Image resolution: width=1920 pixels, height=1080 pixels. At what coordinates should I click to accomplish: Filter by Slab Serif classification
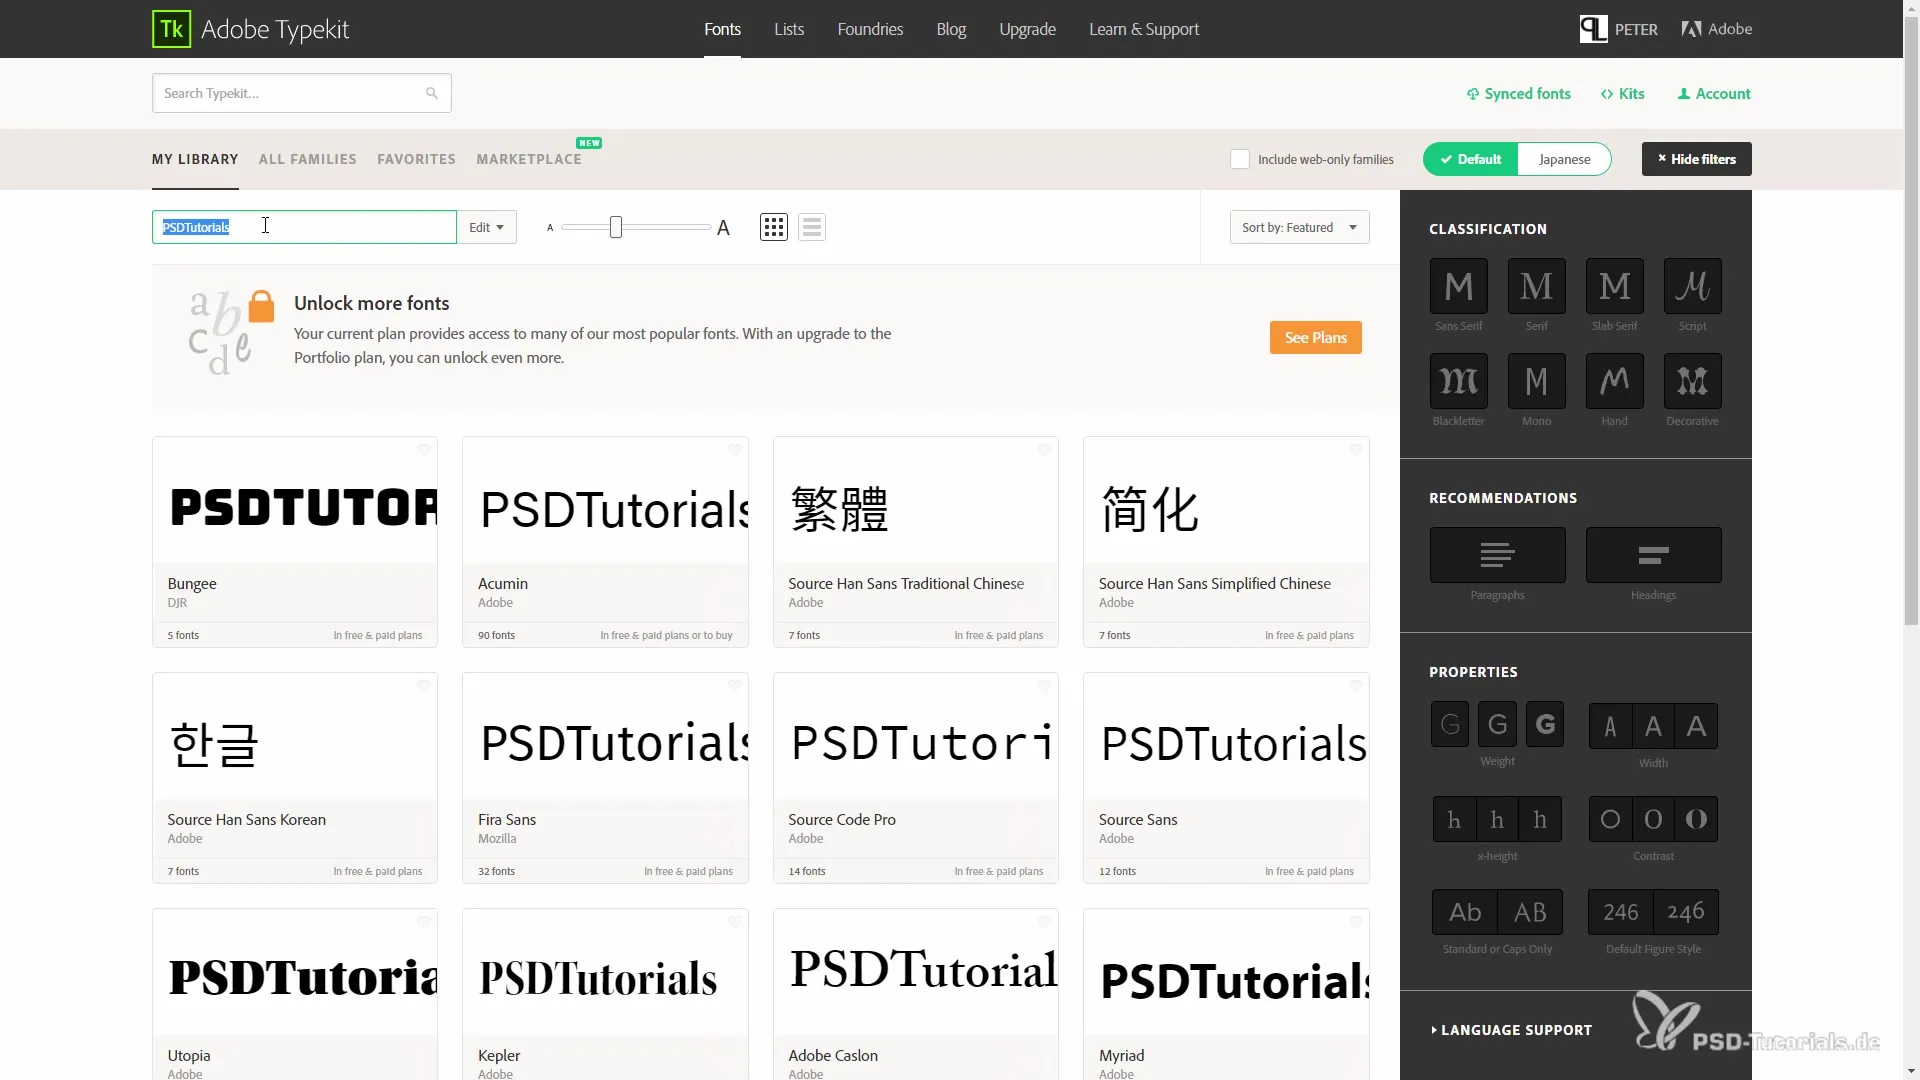click(1614, 286)
